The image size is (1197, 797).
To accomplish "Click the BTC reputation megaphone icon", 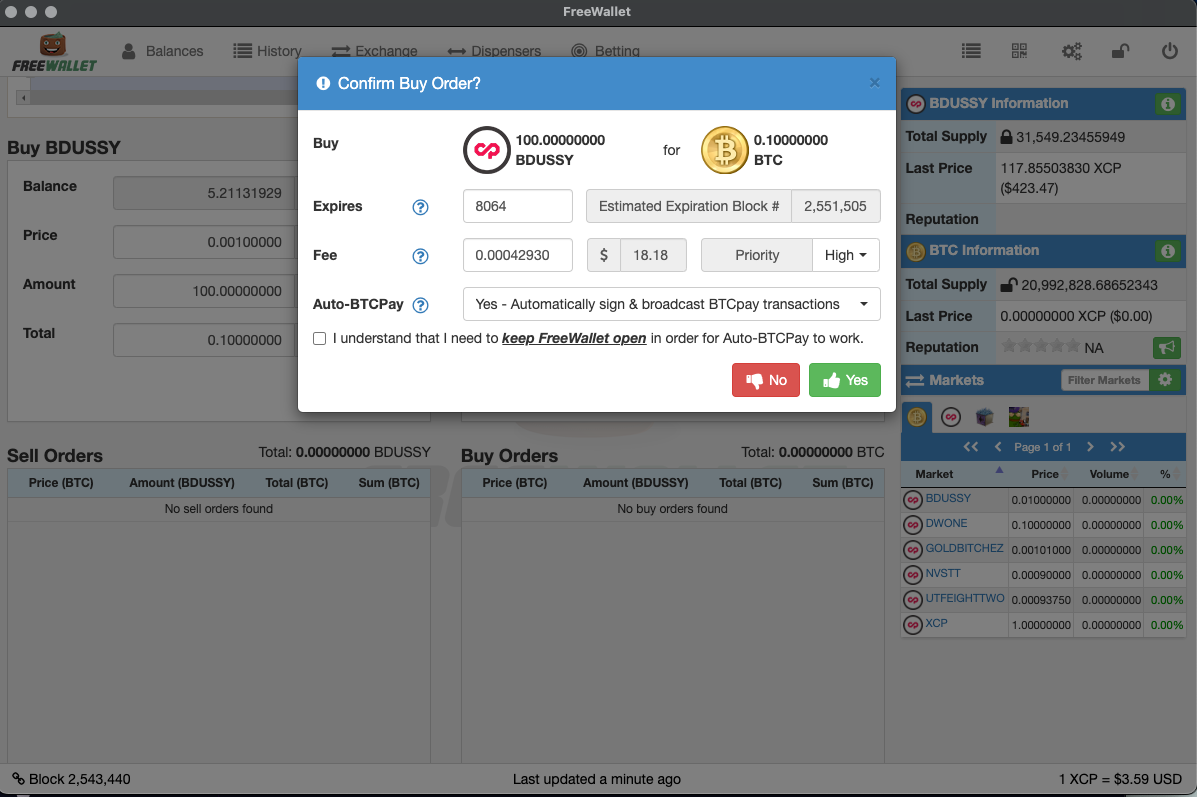I will coord(1166,347).
